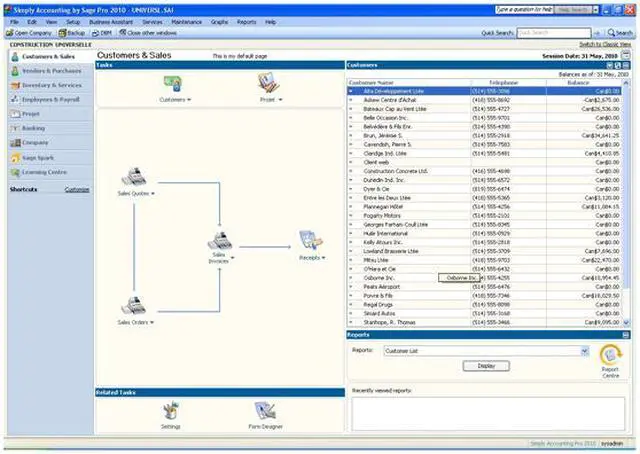Click the DBM toolbar button
This screenshot has height=454, width=640.
point(102,33)
